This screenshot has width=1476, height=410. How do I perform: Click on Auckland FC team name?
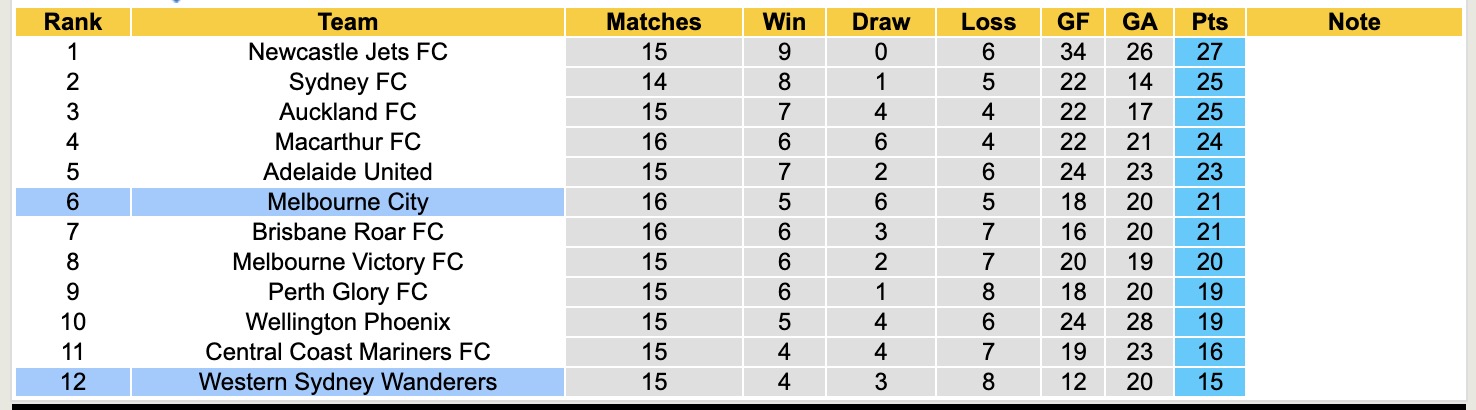tap(347, 112)
